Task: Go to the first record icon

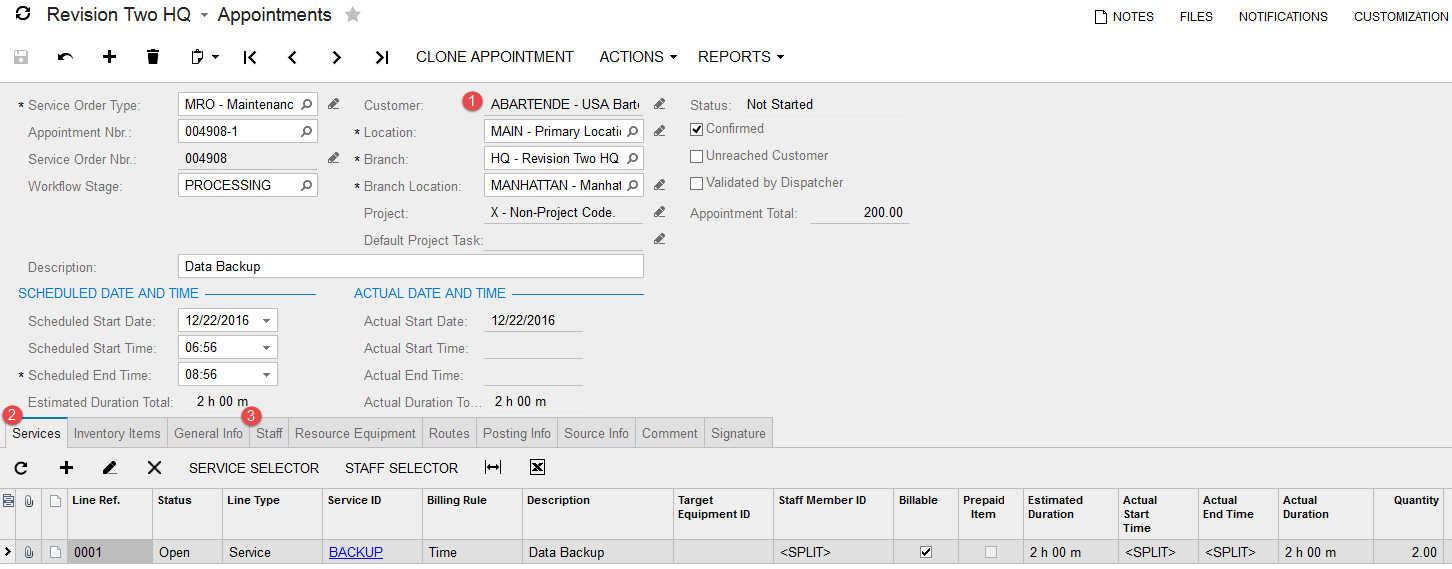Action: tap(250, 57)
